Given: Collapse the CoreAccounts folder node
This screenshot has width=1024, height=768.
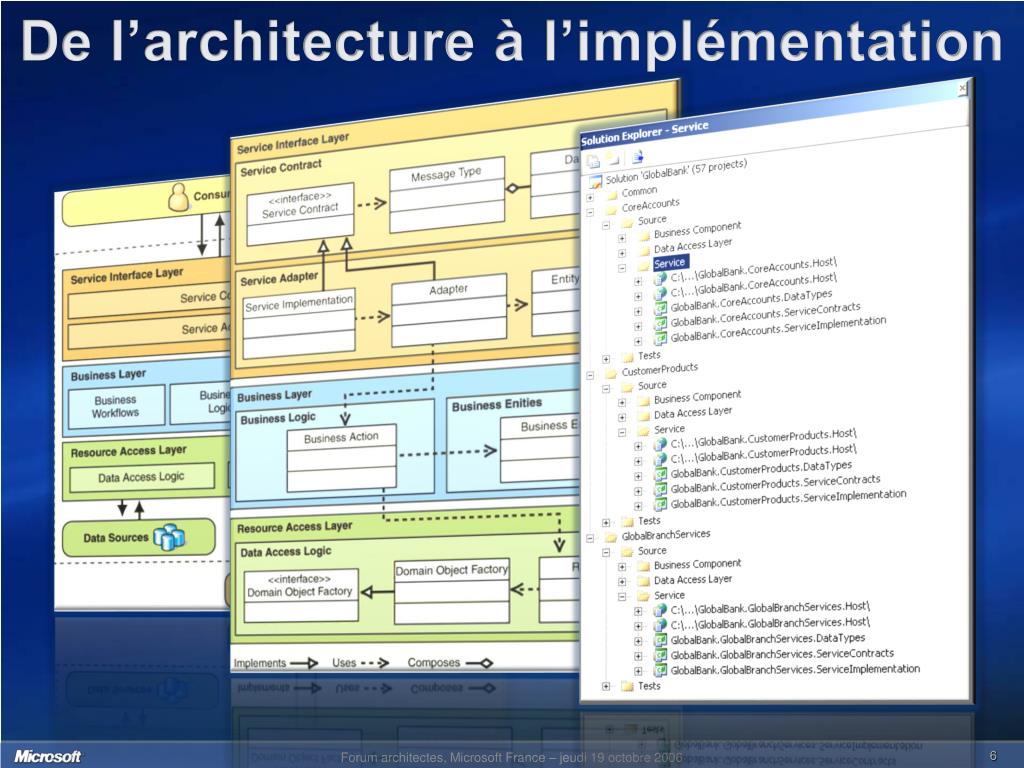Looking at the screenshot, I should [590, 212].
